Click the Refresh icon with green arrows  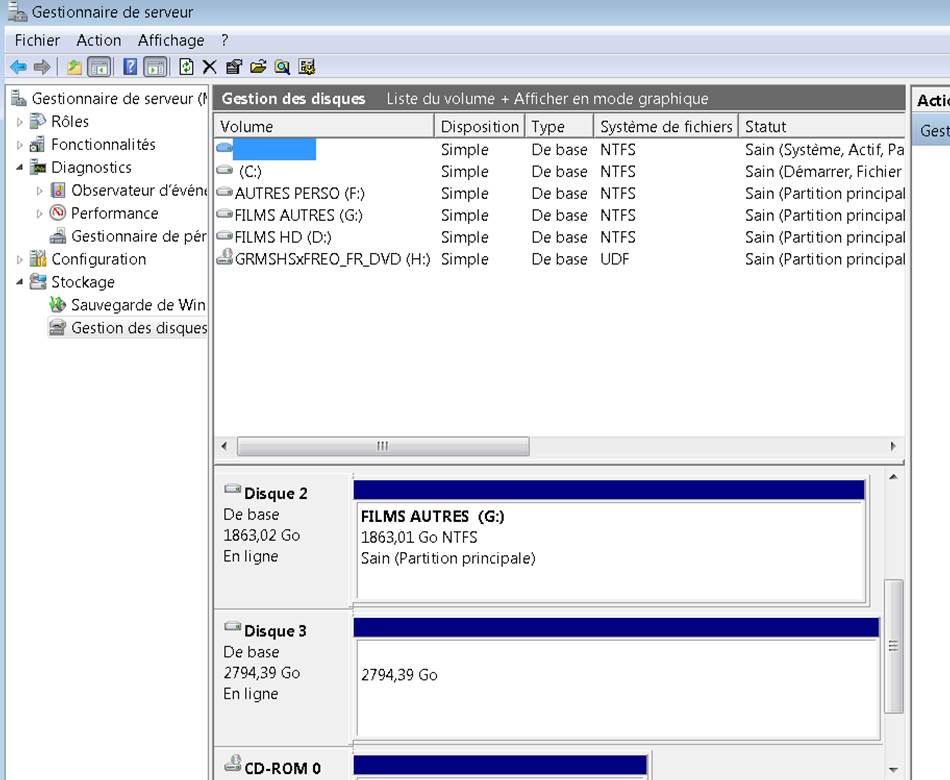(186, 67)
